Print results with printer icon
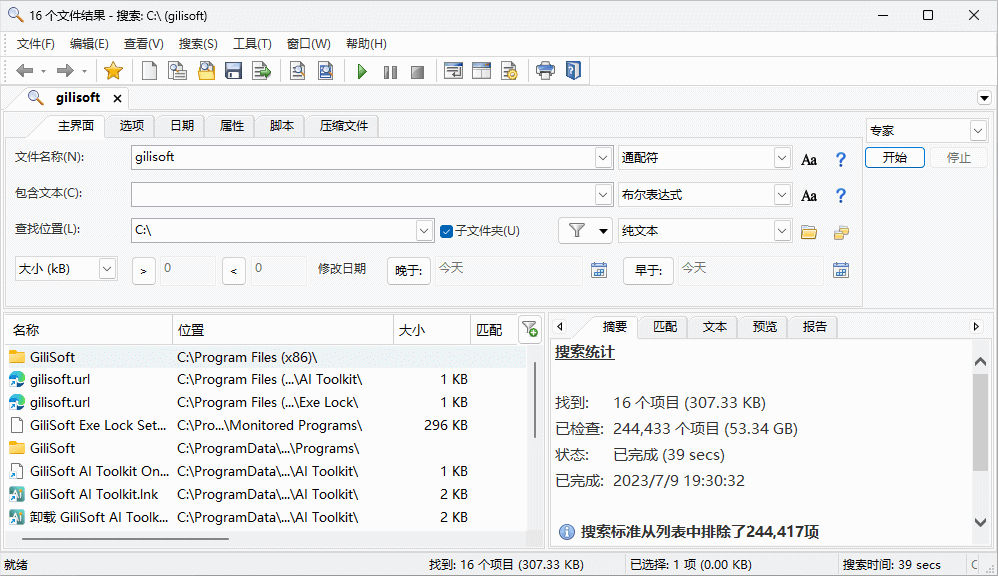The image size is (998, 576). tap(545, 71)
